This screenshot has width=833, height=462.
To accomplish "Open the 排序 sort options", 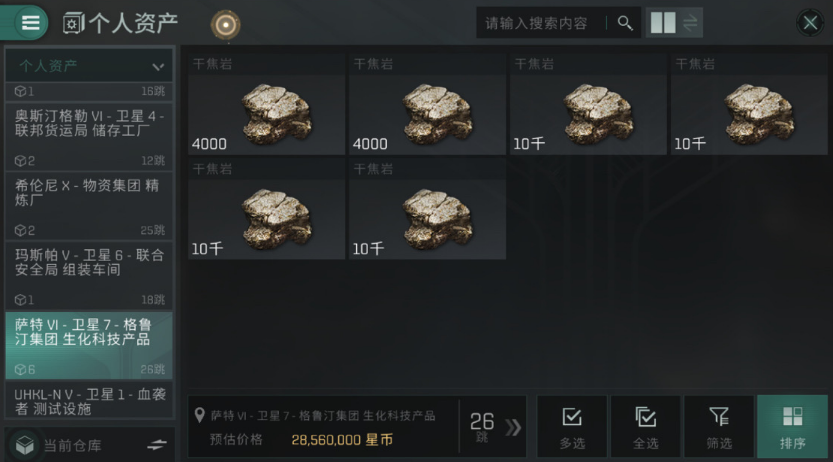I will pos(792,426).
